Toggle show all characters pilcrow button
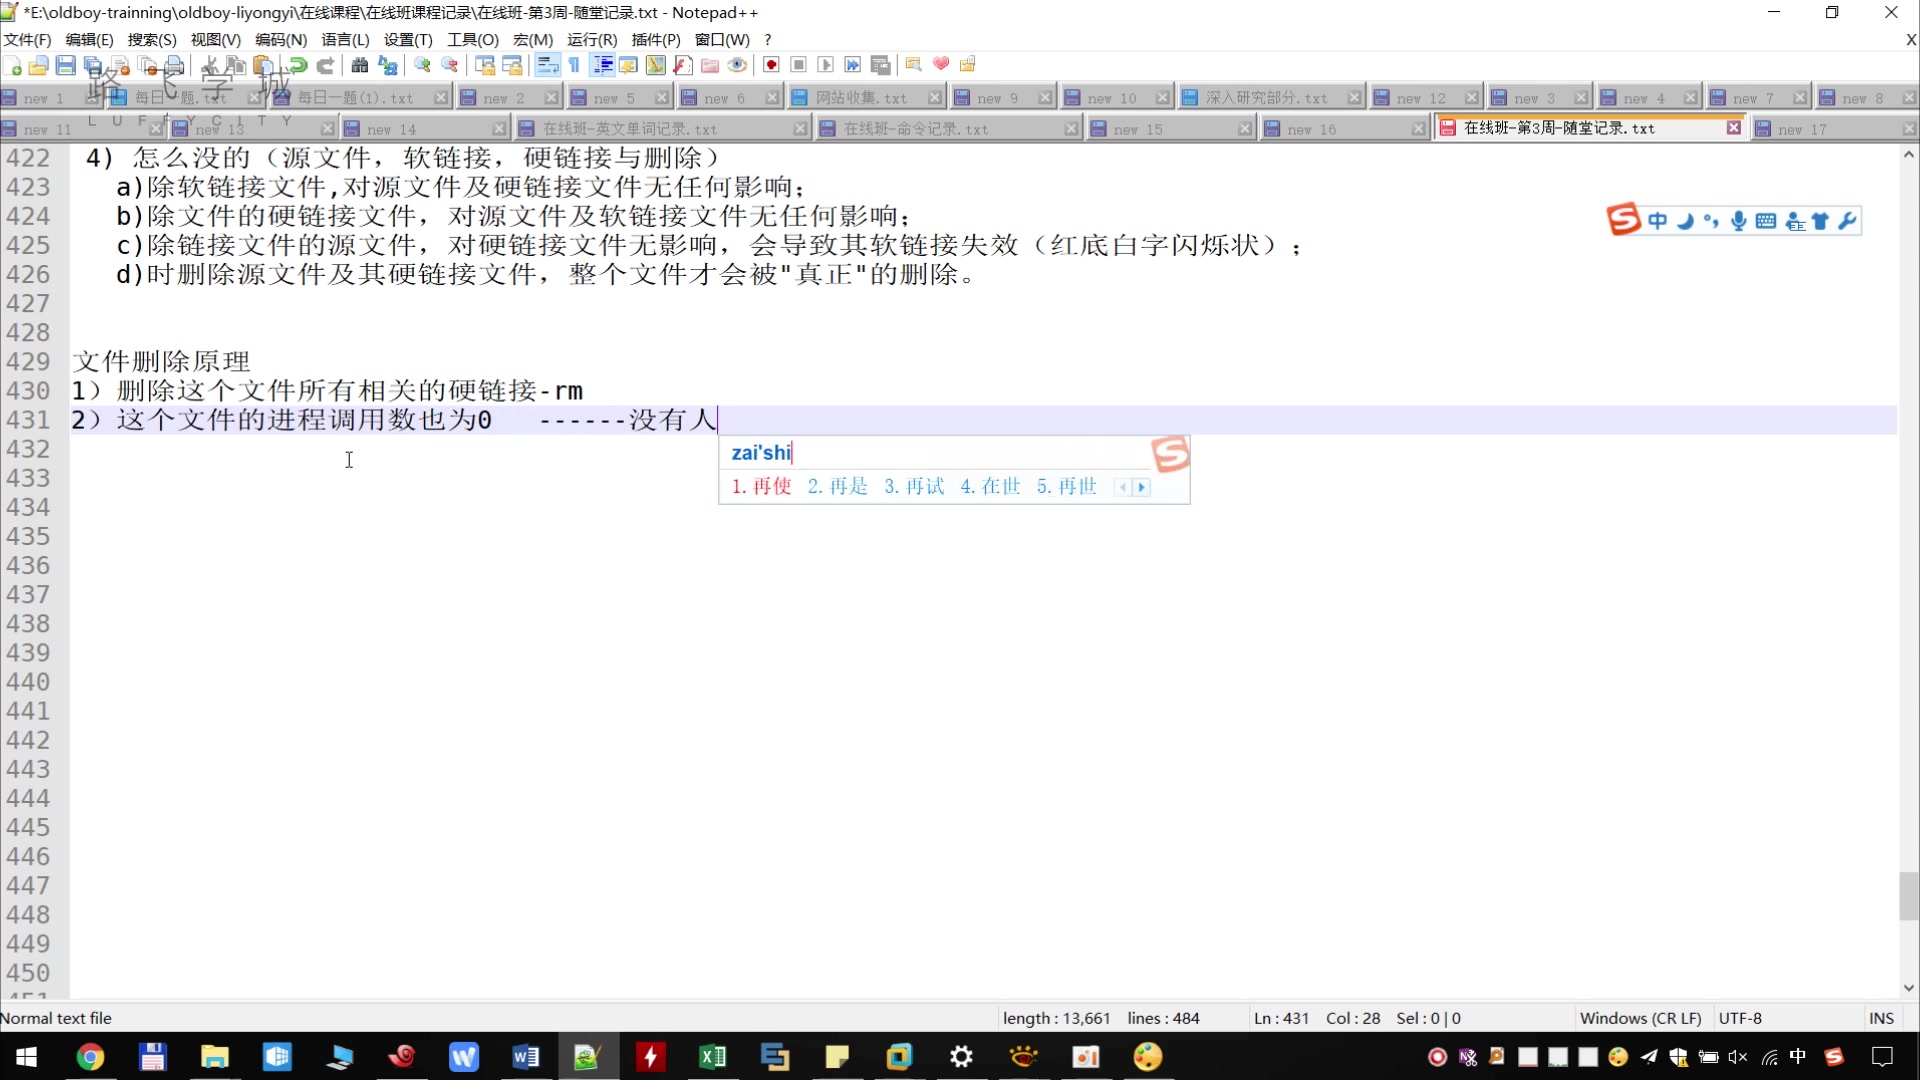Screen dimensions: 1920x1080 click(575, 66)
